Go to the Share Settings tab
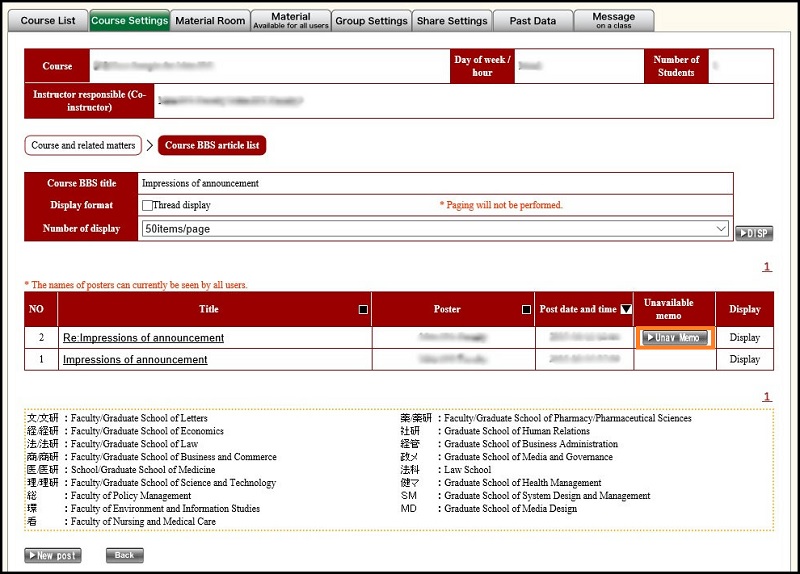The height and width of the screenshot is (574, 800). pyautogui.click(x=452, y=20)
